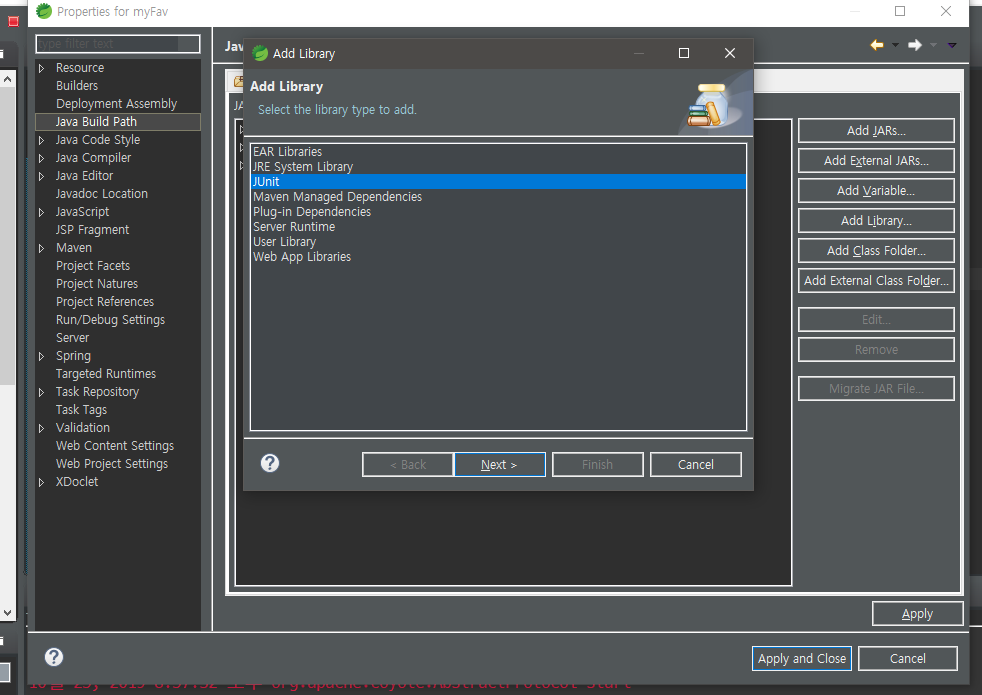Open Project Facets page
Viewport: 982px width, 695px height.
point(93,266)
